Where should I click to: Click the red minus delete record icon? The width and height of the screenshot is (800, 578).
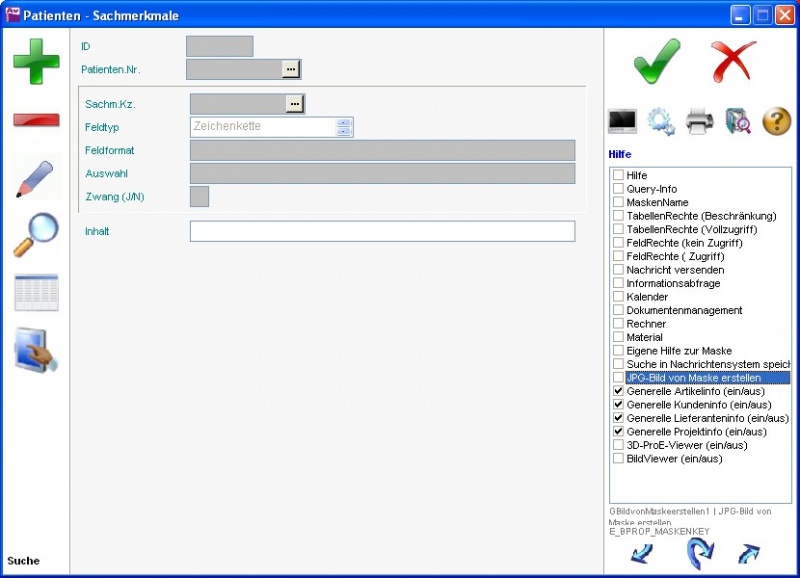pyautogui.click(x=36, y=120)
